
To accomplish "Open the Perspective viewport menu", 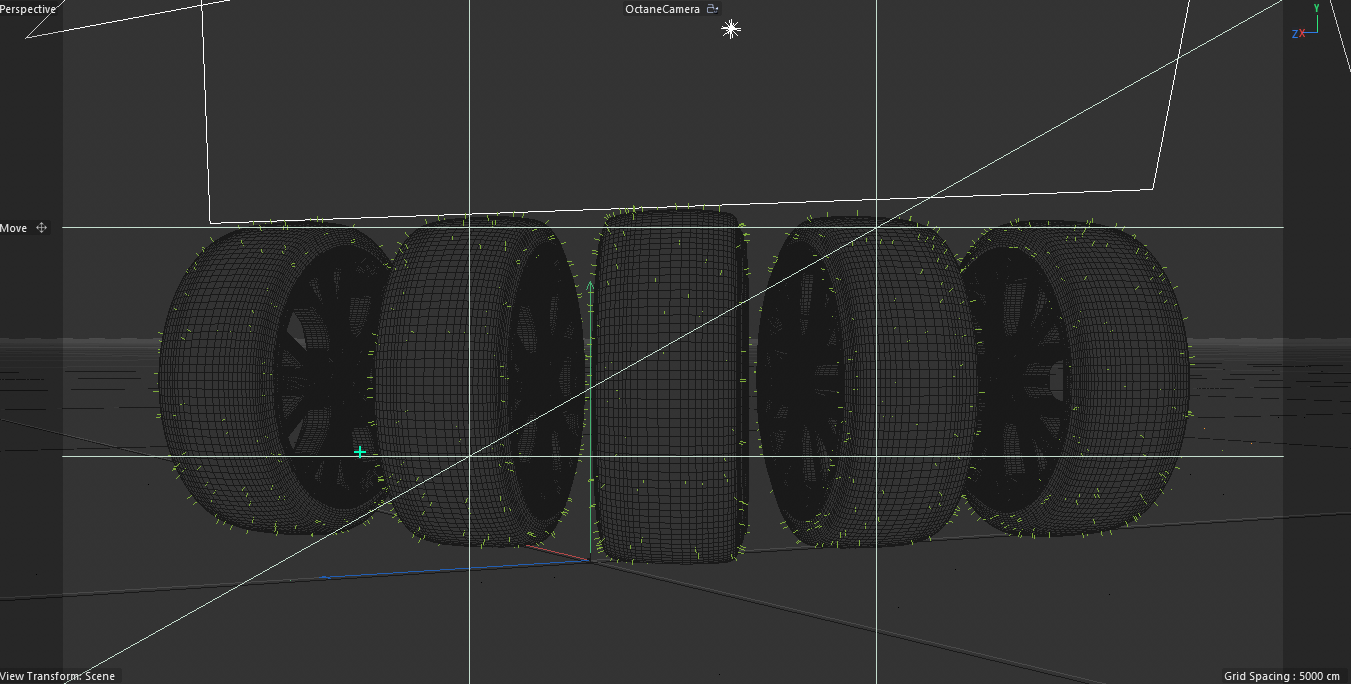I will (28, 8).
